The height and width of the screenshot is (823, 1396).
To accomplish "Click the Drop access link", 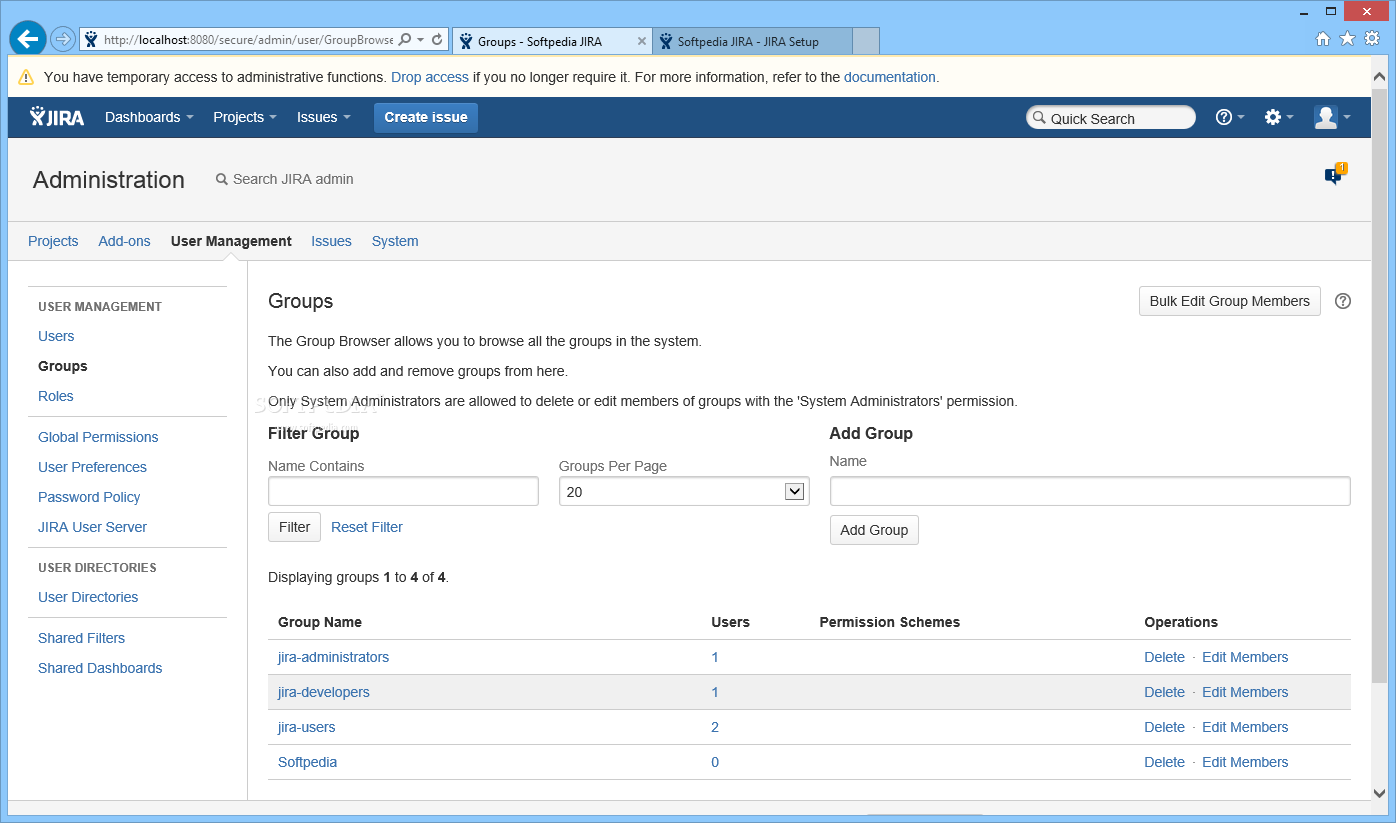I will tap(430, 77).
